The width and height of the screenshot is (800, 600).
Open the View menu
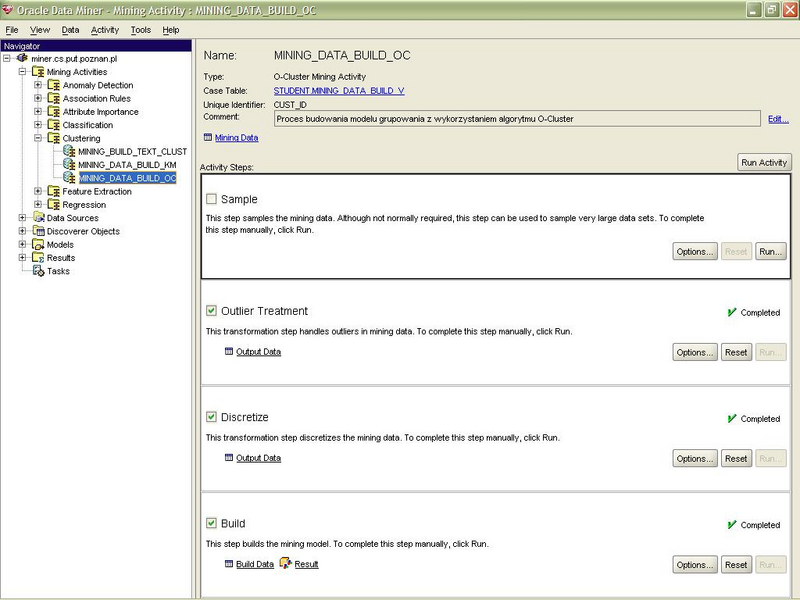pos(40,30)
